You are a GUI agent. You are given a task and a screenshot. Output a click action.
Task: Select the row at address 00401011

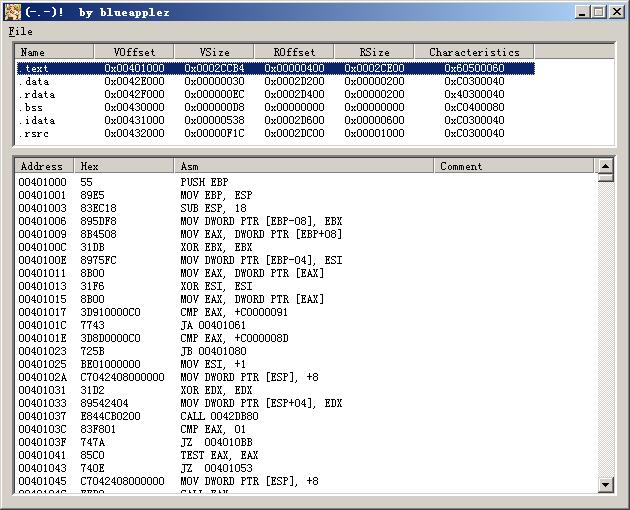305,273
